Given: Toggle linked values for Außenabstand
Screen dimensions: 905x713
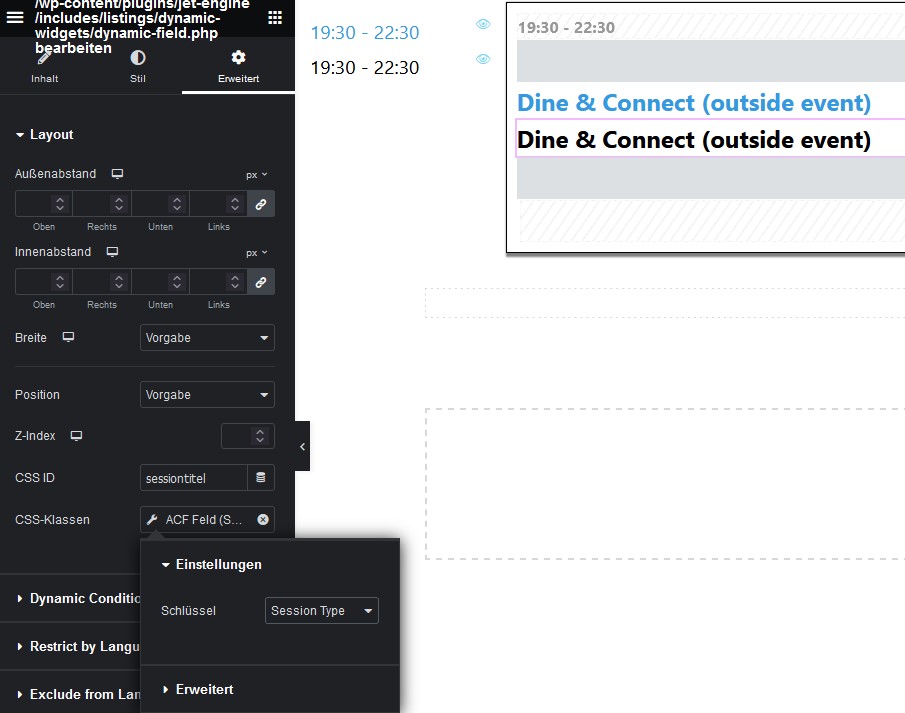Looking at the screenshot, I should (261, 204).
